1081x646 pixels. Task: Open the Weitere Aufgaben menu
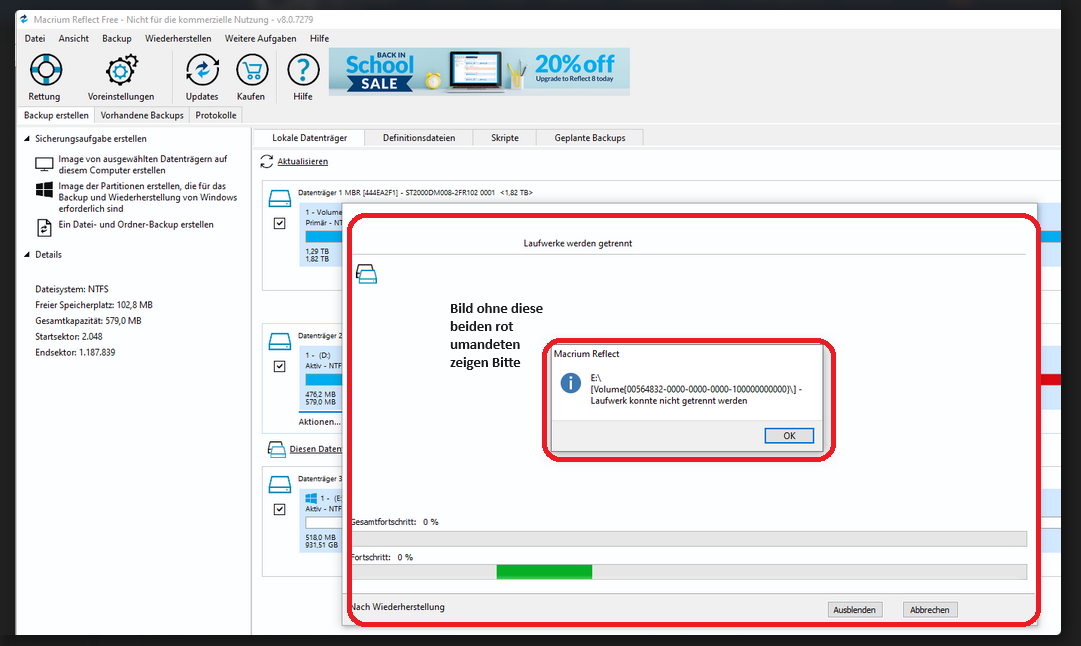[x=261, y=39]
